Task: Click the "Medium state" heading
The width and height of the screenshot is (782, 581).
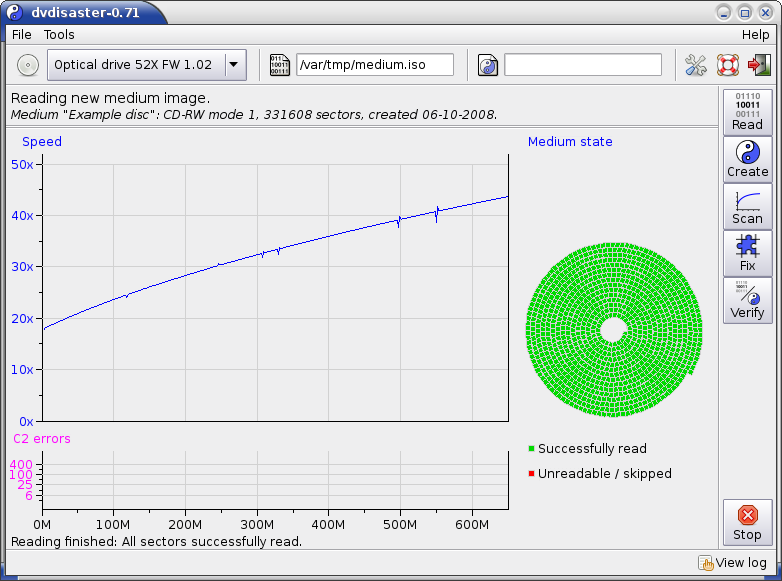Action: (x=570, y=142)
